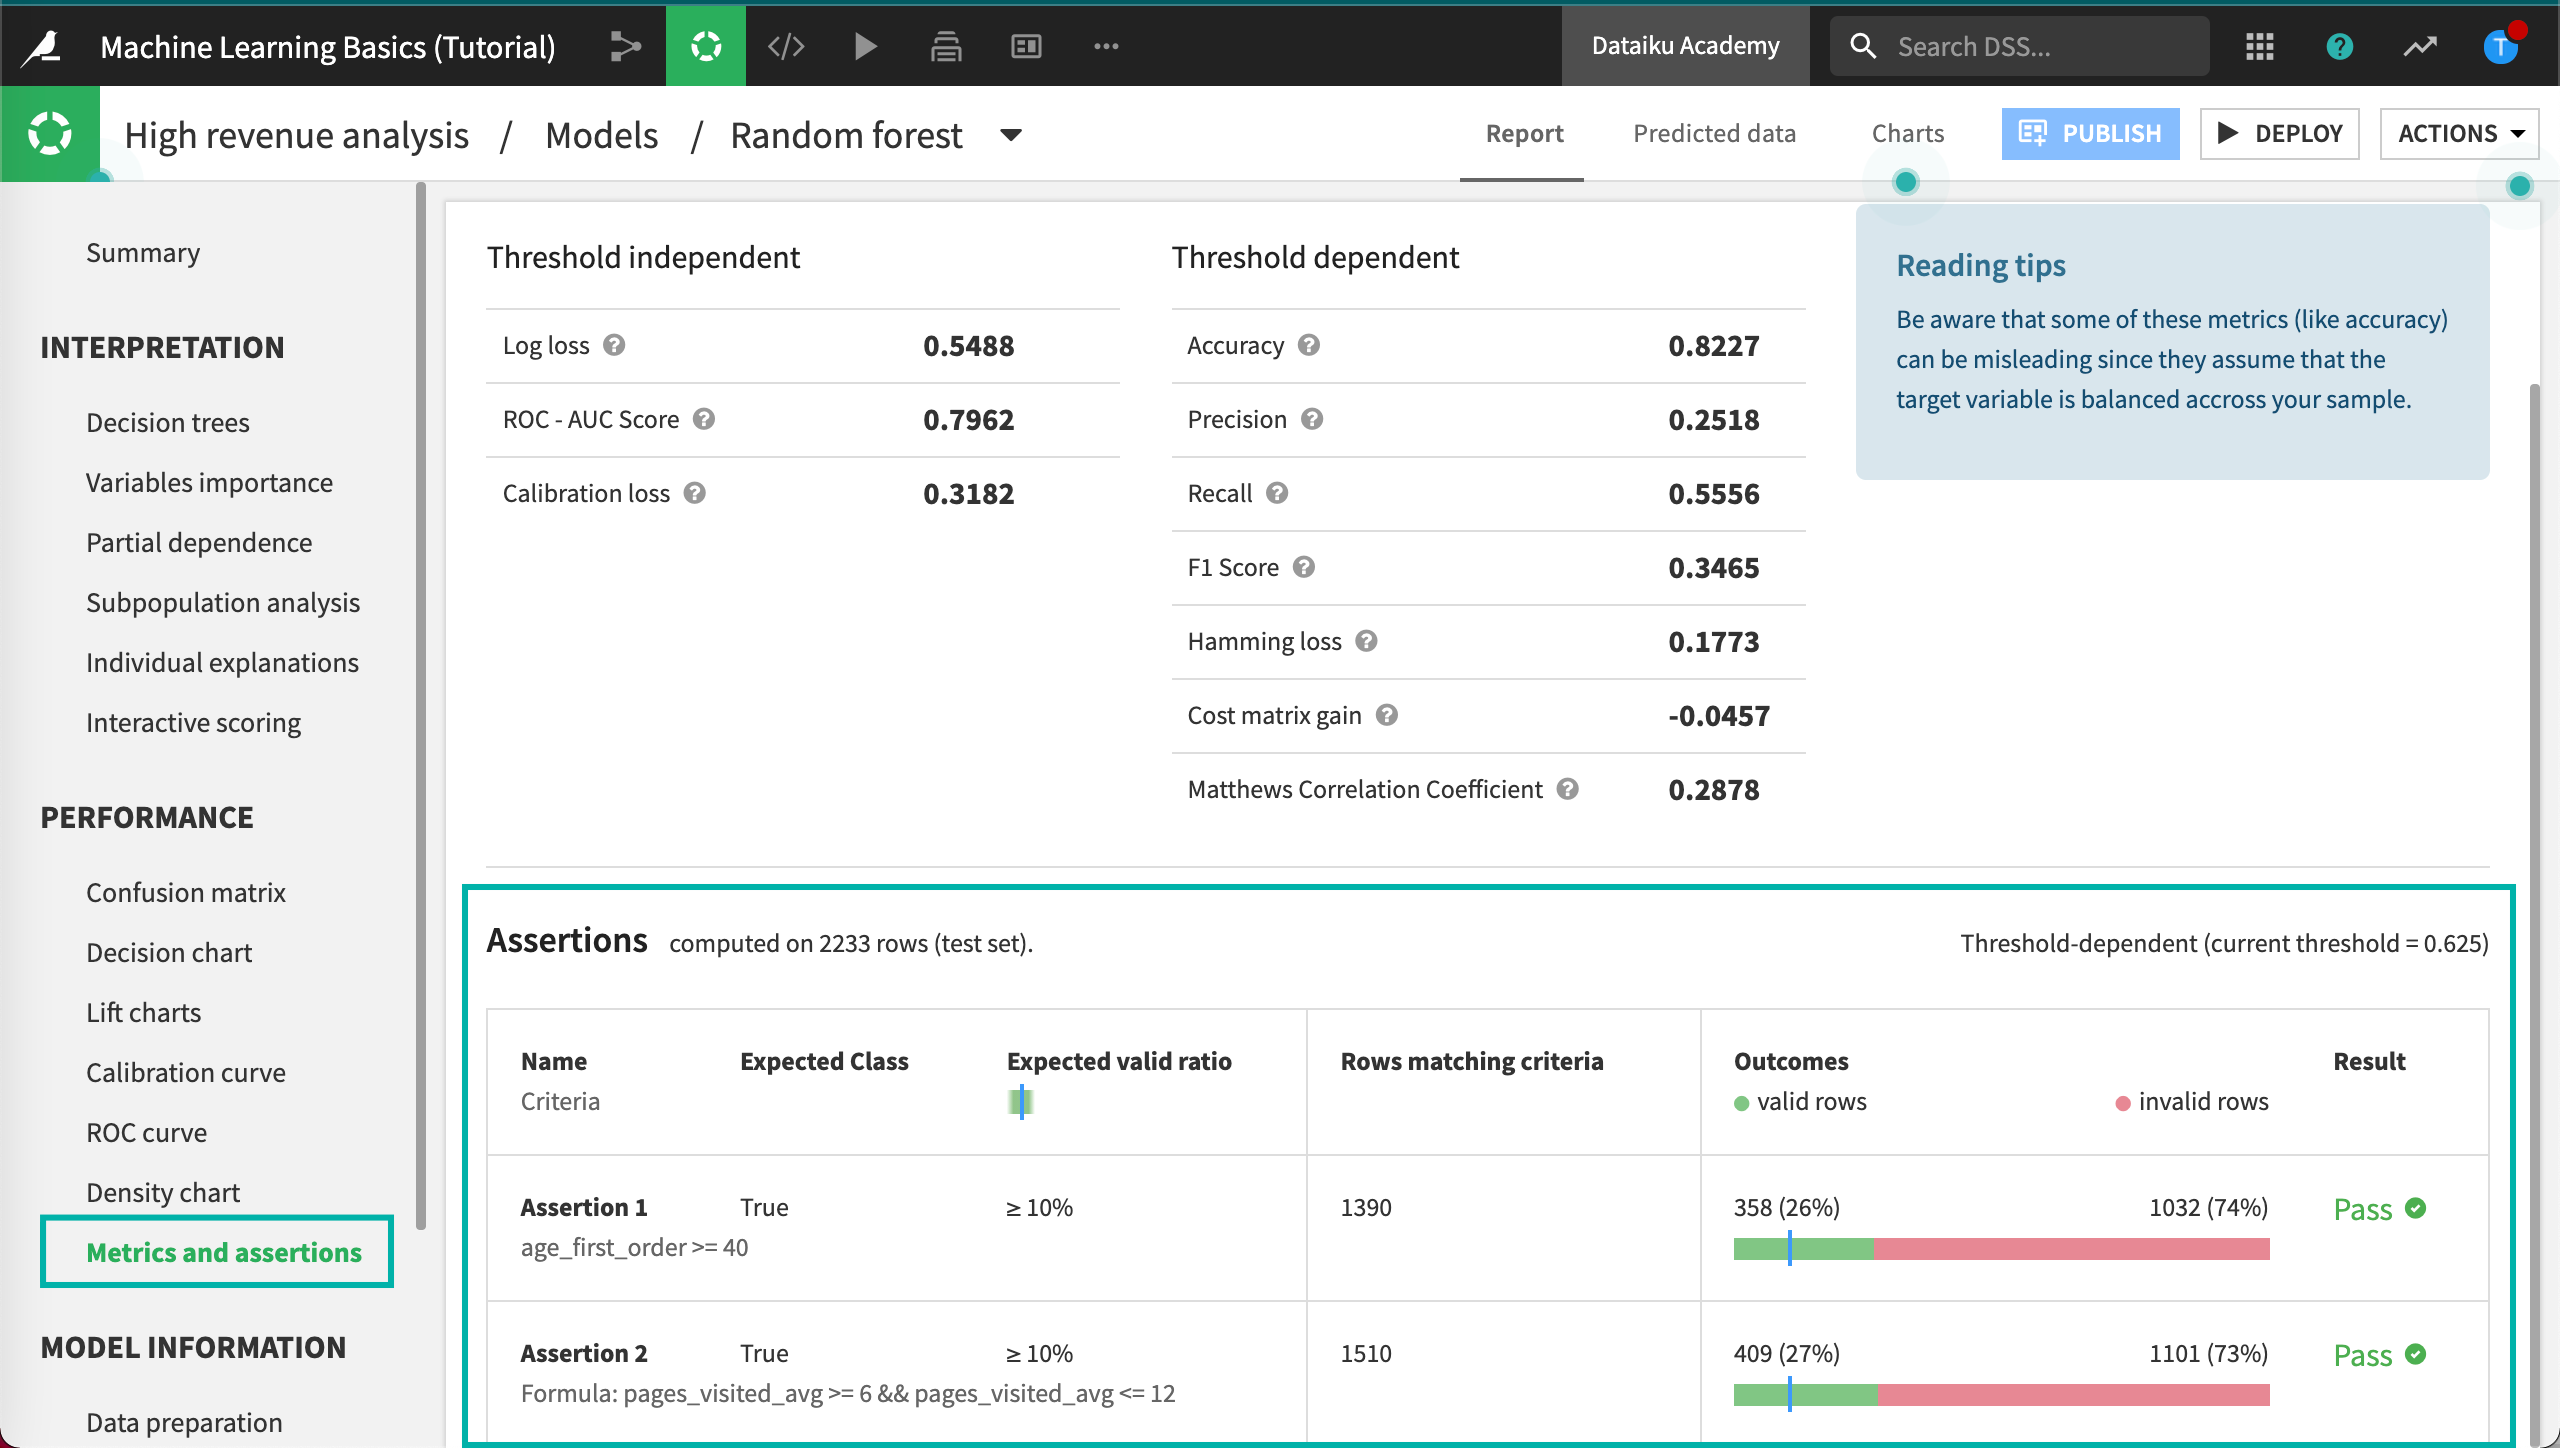Click the Log loss help tooltip icon
Viewport: 2560px width, 1450px height.
617,344
